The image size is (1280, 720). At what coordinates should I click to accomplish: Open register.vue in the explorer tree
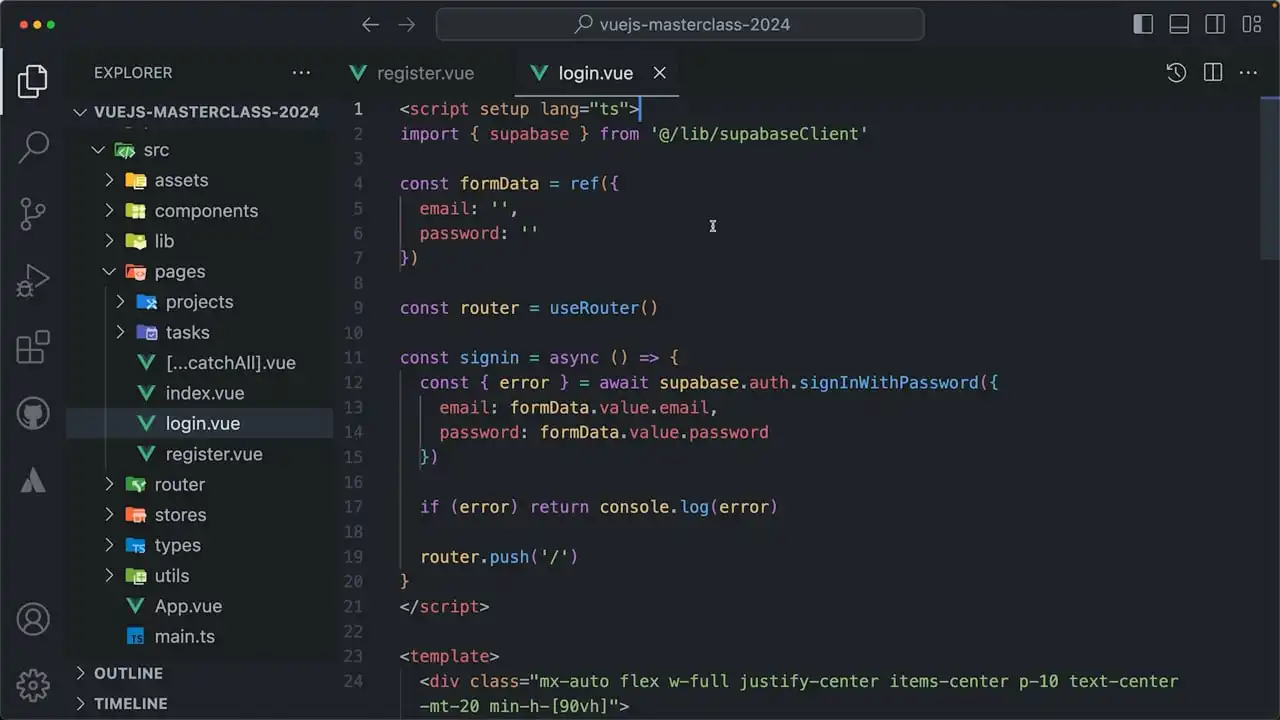click(200, 454)
